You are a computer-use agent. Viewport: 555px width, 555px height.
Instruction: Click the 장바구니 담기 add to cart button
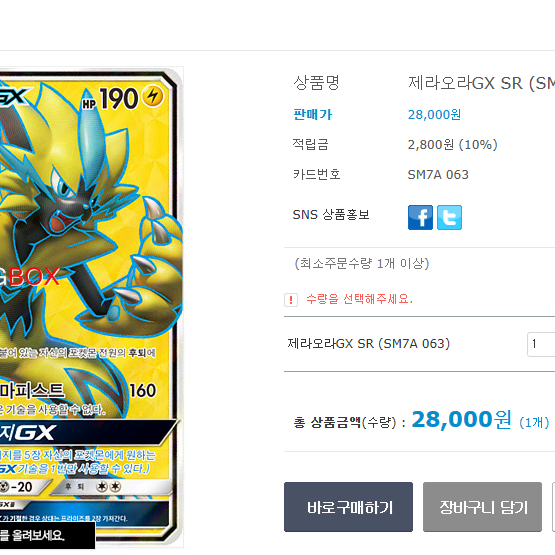pyautogui.click(x=482, y=507)
